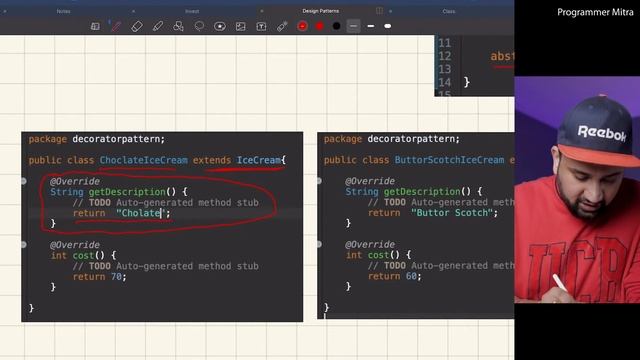Switch to the Invest tab
Viewport: 640px width, 360px height.
pyautogui.click(x=192, y=11)
